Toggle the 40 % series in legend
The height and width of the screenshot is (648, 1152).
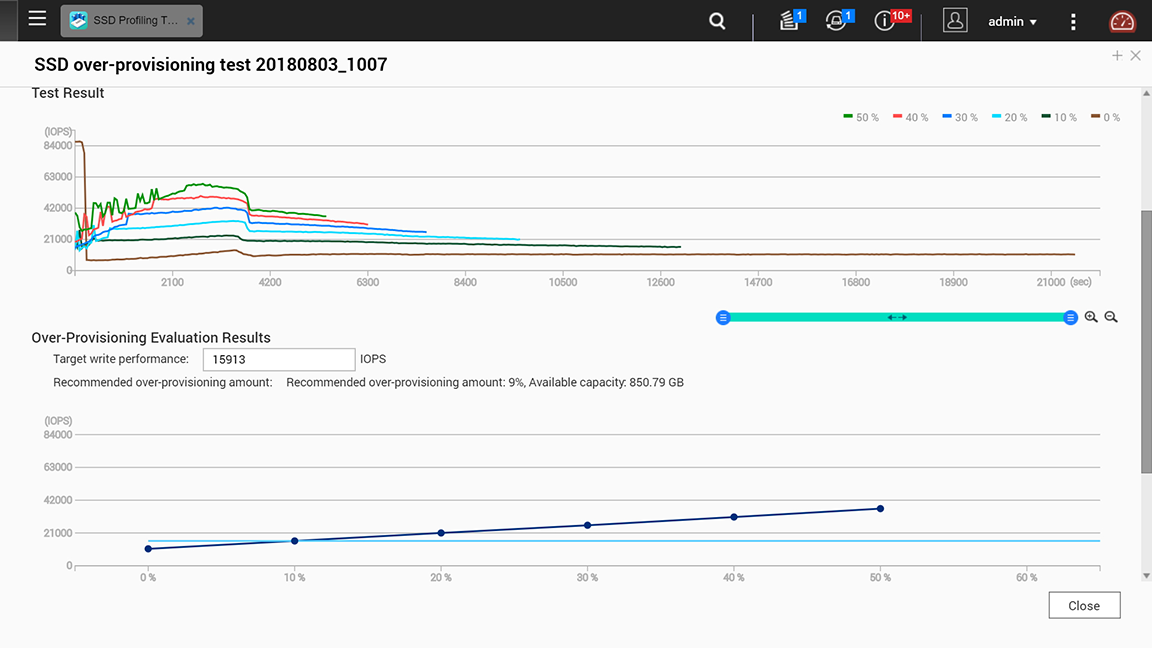(x=910, y=117)
